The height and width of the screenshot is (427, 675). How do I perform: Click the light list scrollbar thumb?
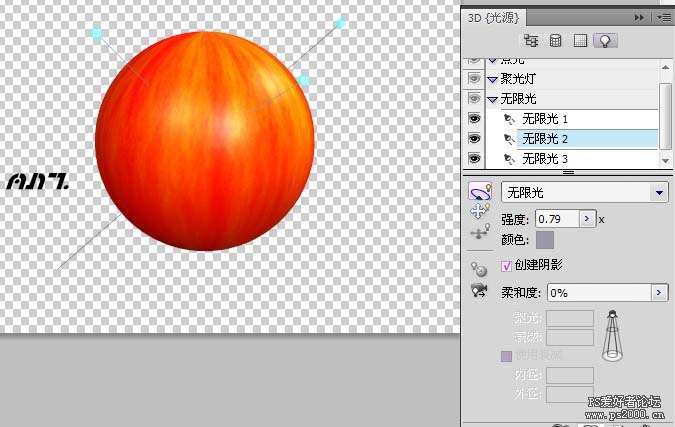pyautogui.click(x=666, y=116)
